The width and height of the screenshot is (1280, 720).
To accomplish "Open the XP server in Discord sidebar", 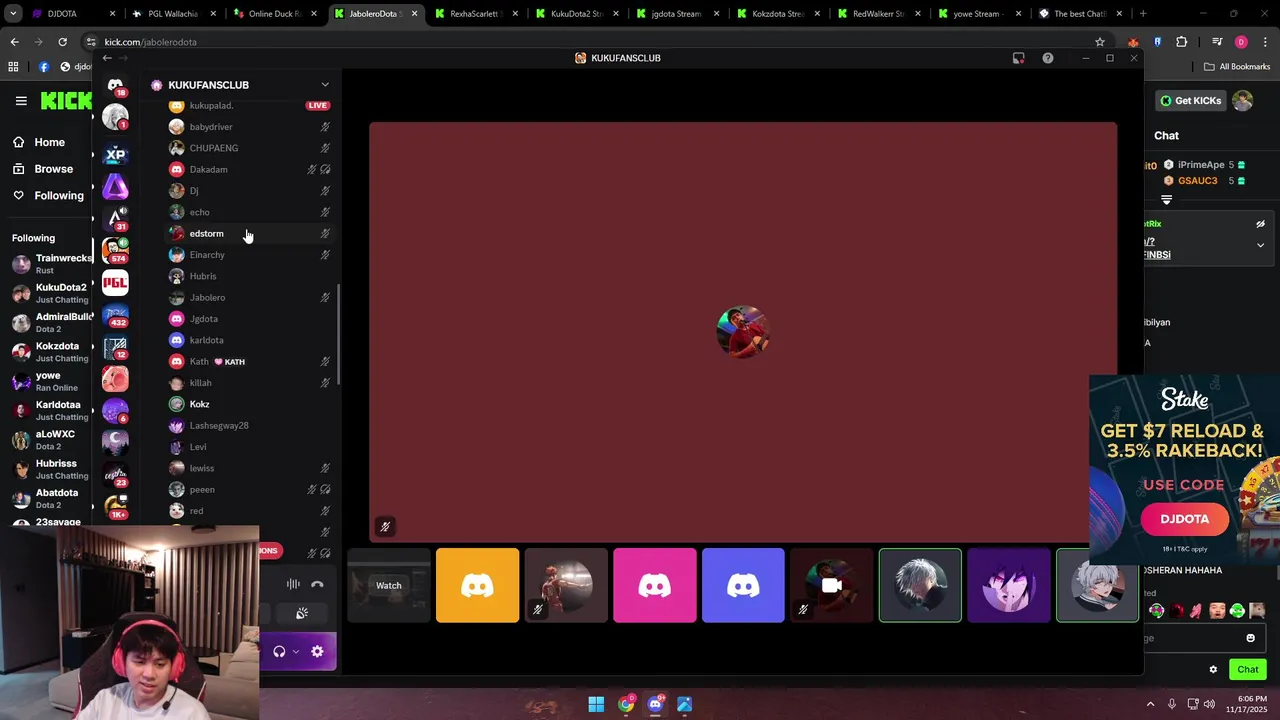I will (x=115, y=154).
